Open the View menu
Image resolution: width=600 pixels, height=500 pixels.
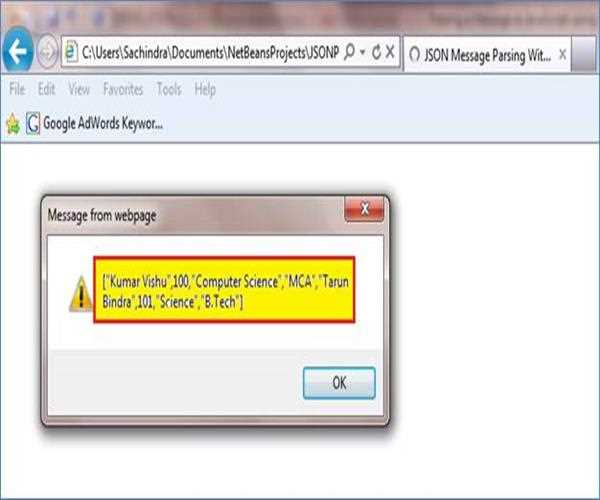point(79,89)
